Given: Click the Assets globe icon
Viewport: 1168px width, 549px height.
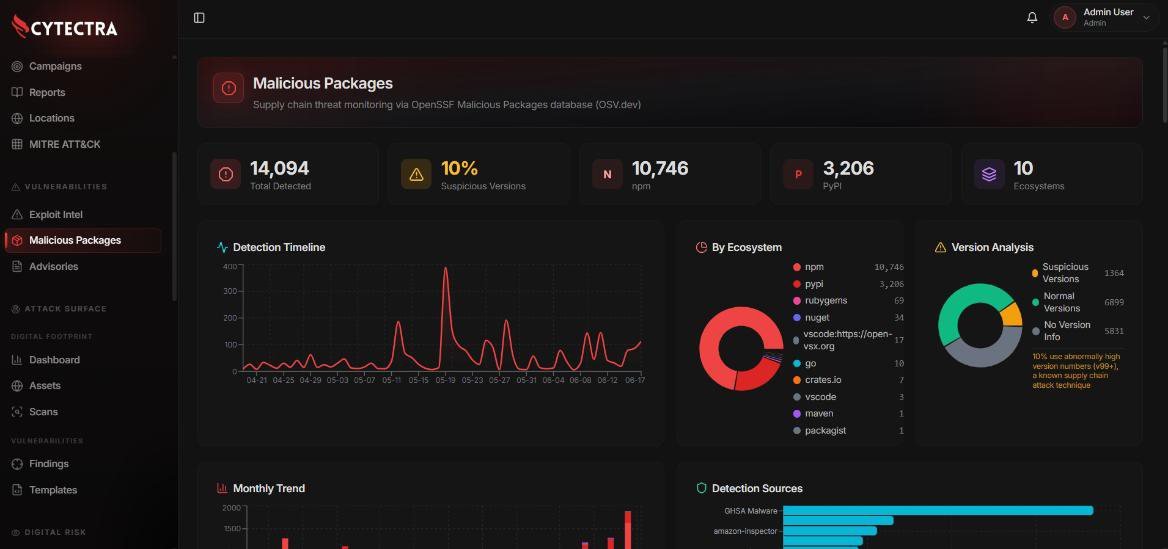Looking at the screenshot, I should pyautogui.click(x=17, y=386).
